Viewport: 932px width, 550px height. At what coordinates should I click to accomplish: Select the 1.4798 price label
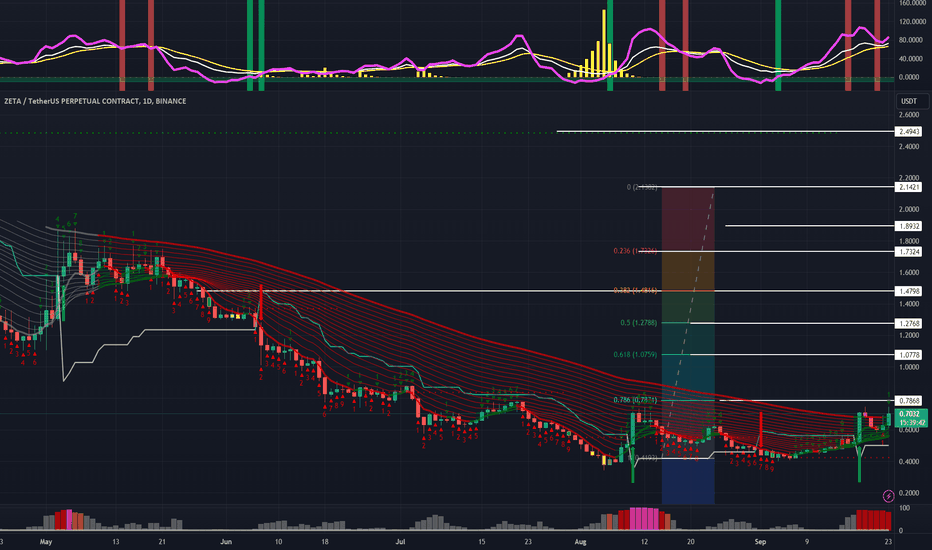coord(909,291)
